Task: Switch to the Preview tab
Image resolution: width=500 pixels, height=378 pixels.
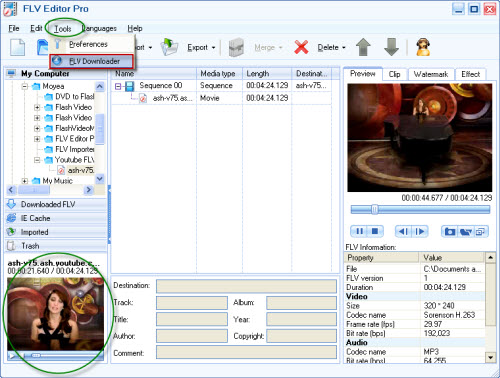Action: pyautogui.click(x=363, y=74)
